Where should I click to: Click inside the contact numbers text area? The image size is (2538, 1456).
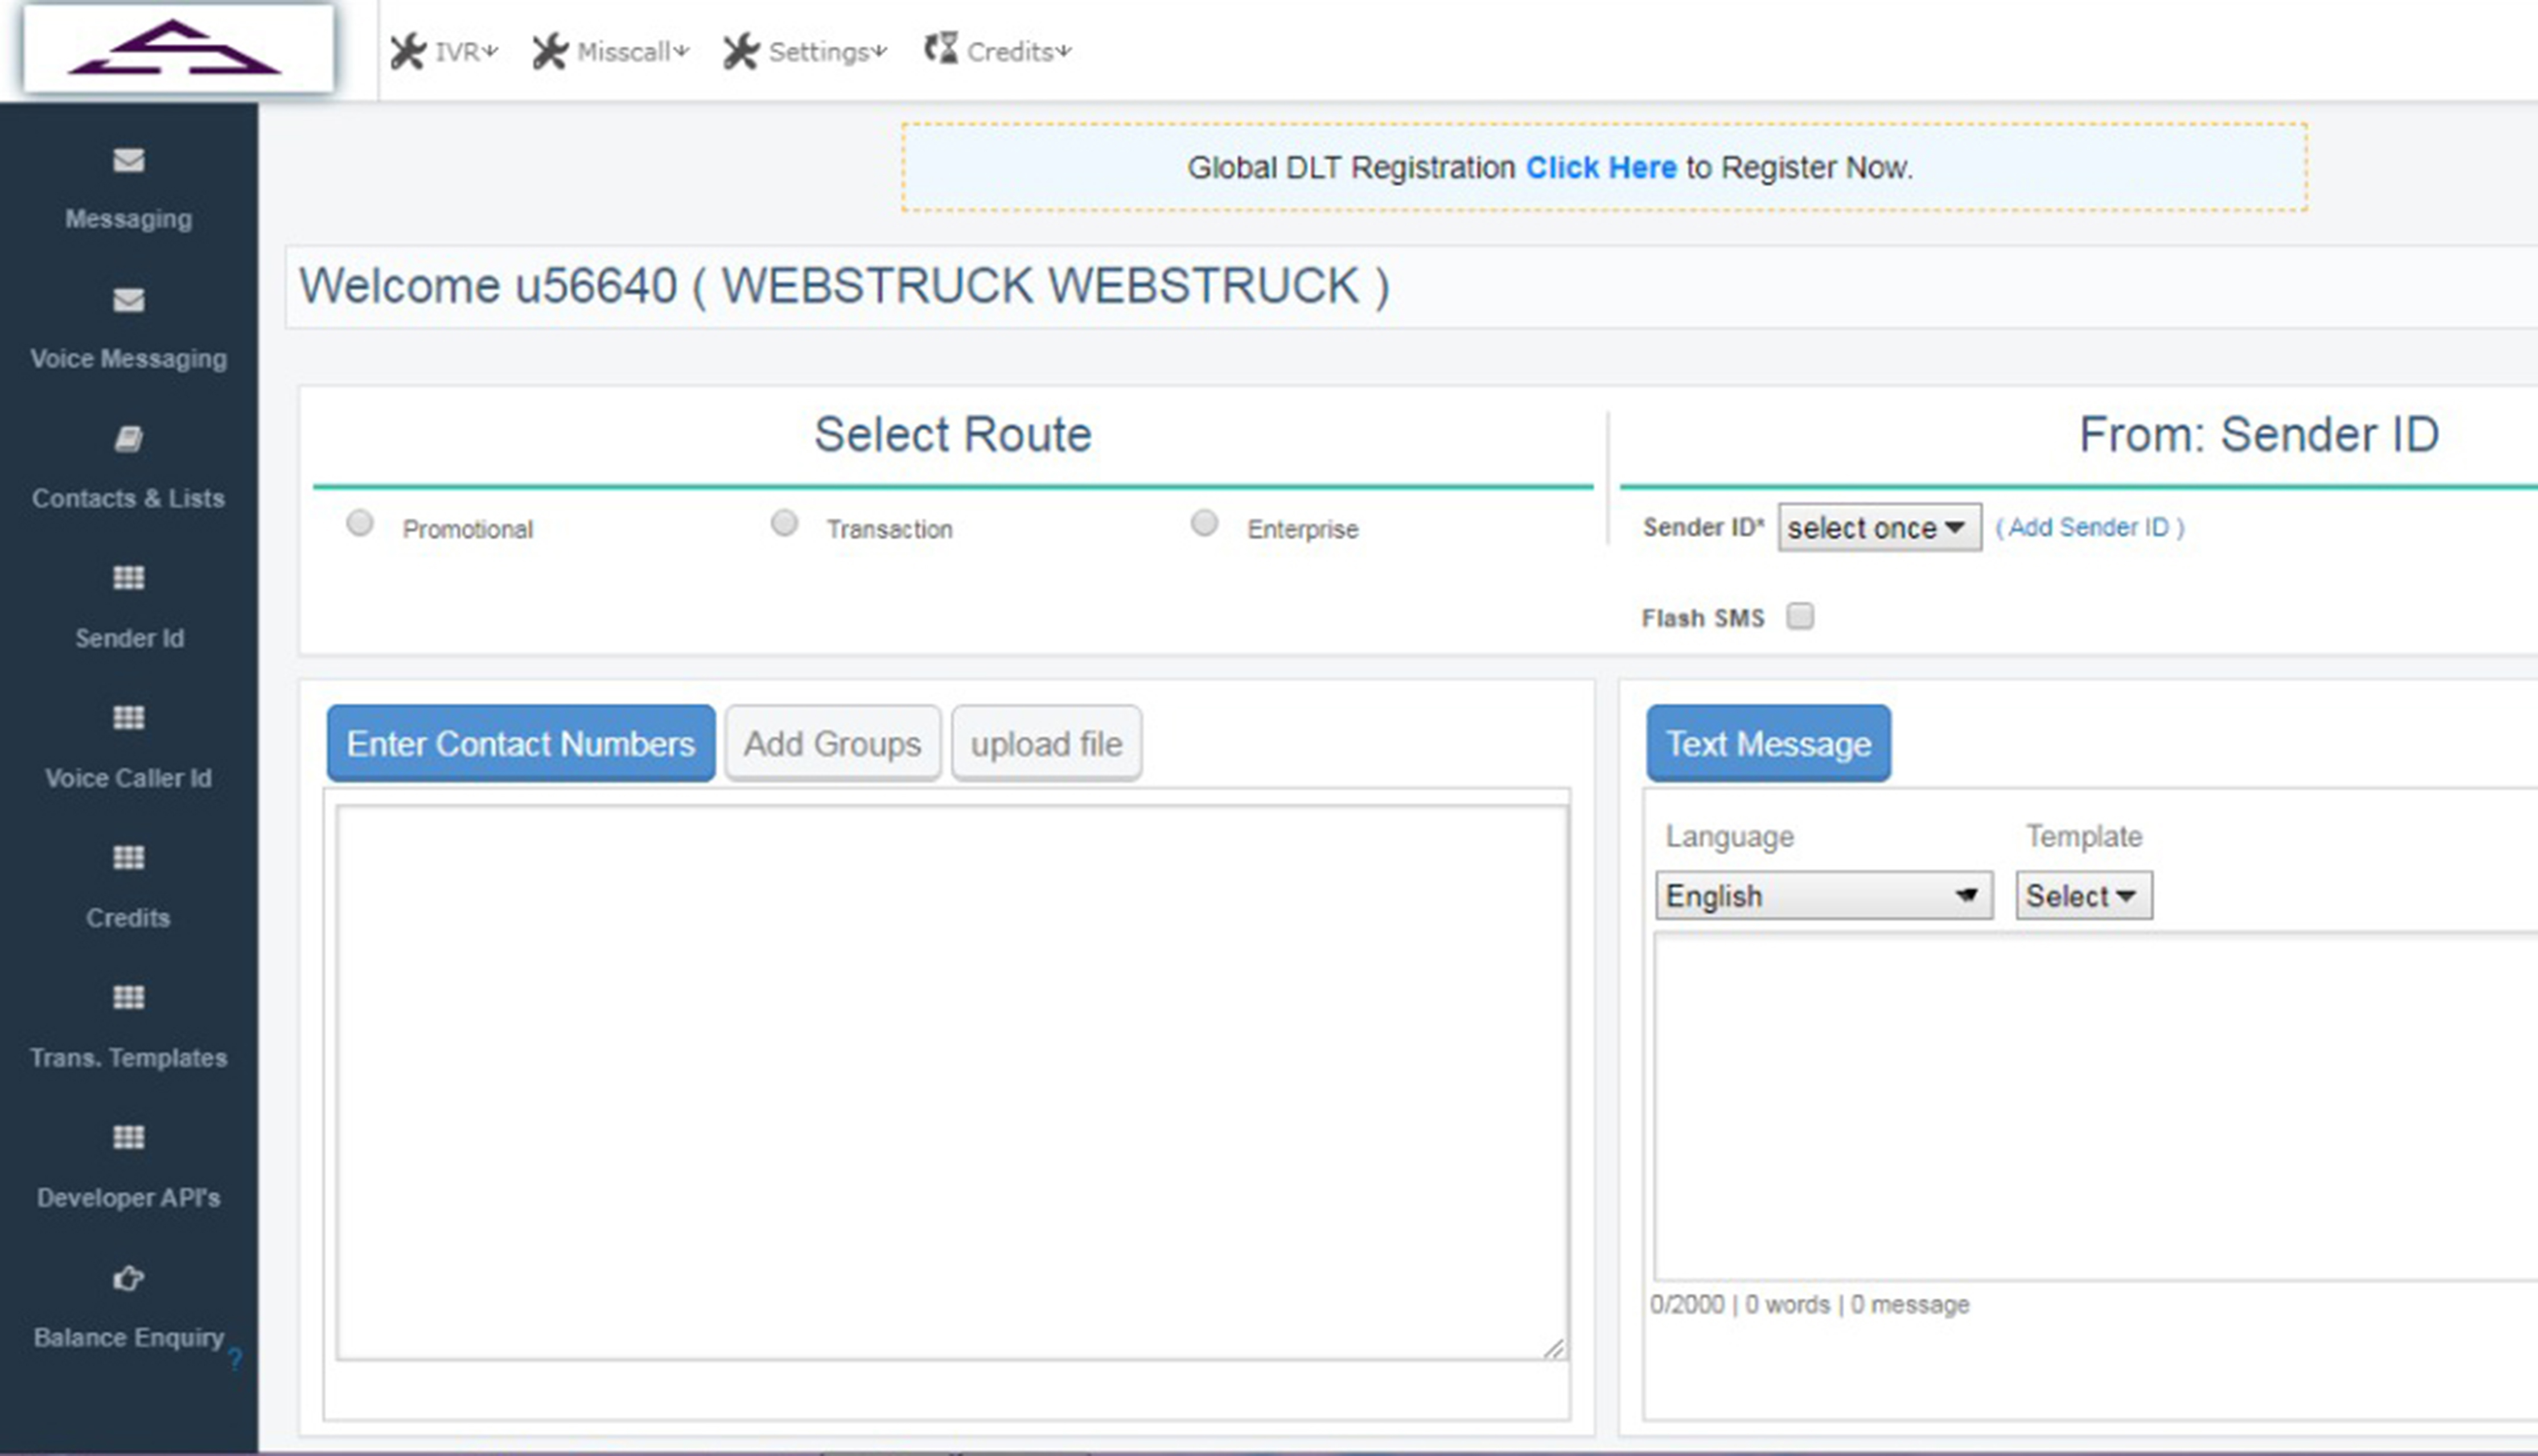pyautogui.click(x=952, y=1083)
